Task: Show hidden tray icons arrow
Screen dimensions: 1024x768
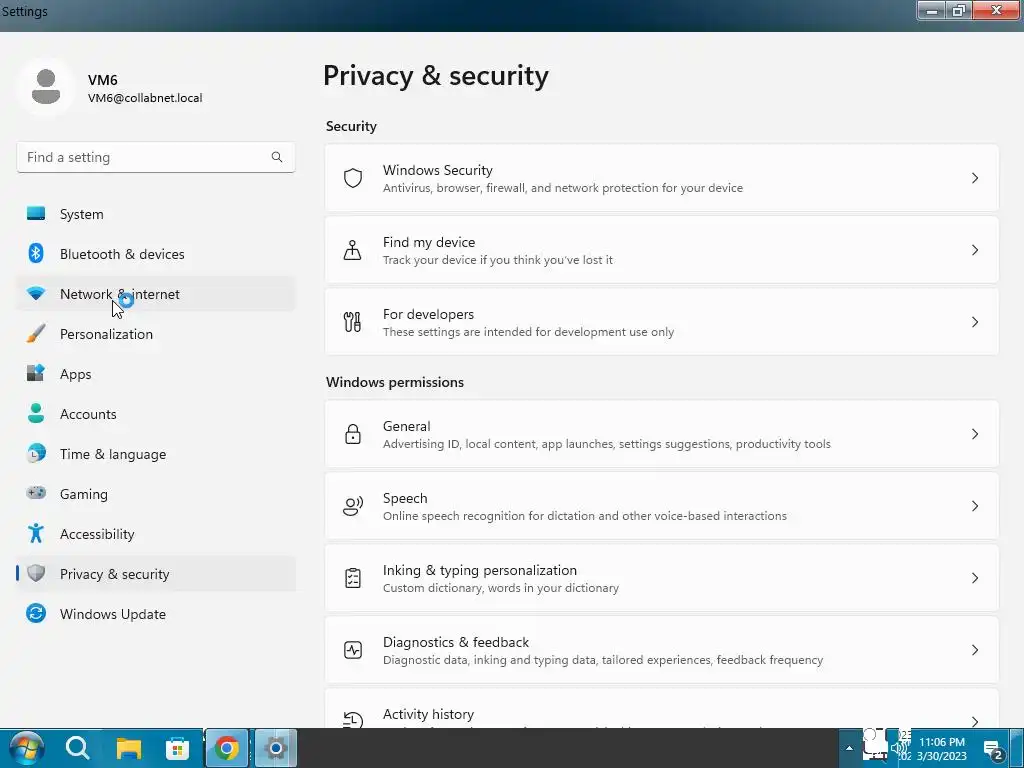Action: (849, 748)
